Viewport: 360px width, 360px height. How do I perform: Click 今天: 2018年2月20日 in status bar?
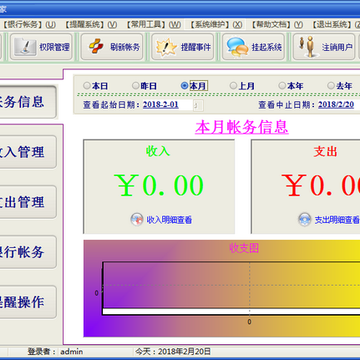click(x=173, y=351)
